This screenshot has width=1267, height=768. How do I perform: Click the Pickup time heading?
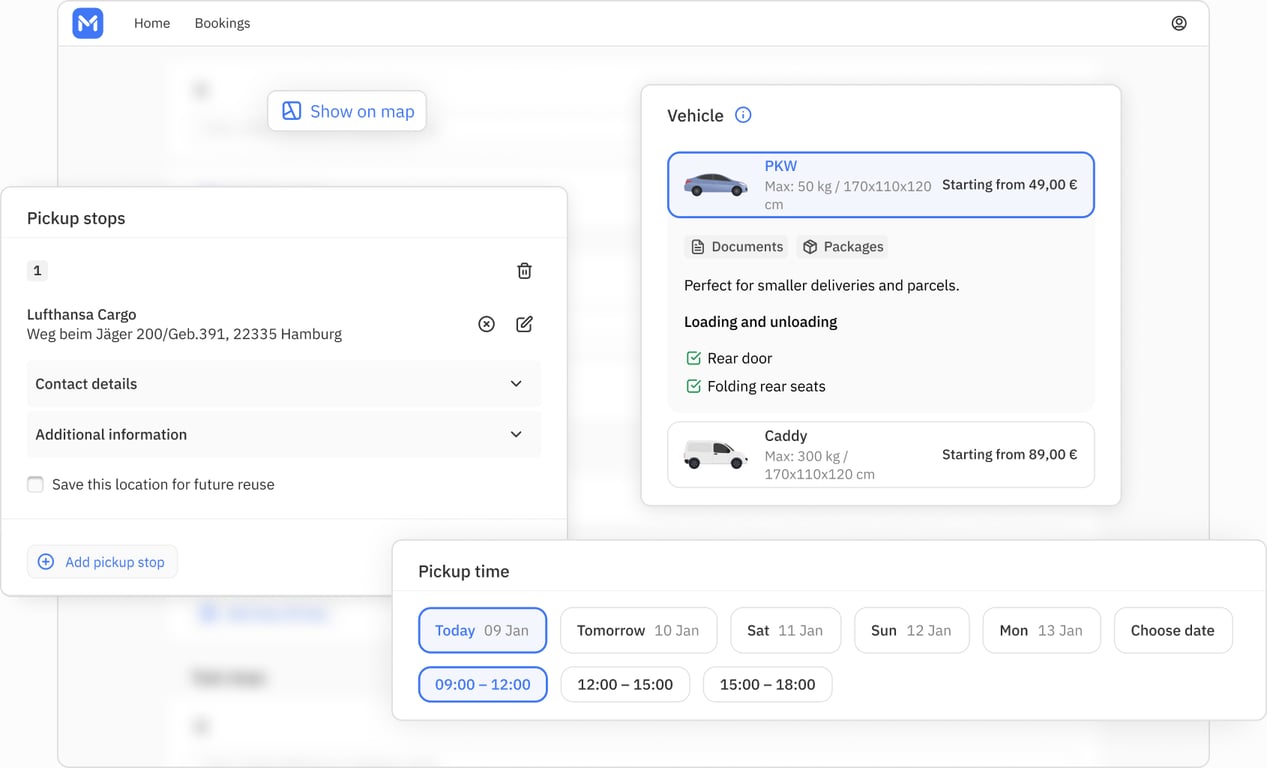click(x=464, y=572)
